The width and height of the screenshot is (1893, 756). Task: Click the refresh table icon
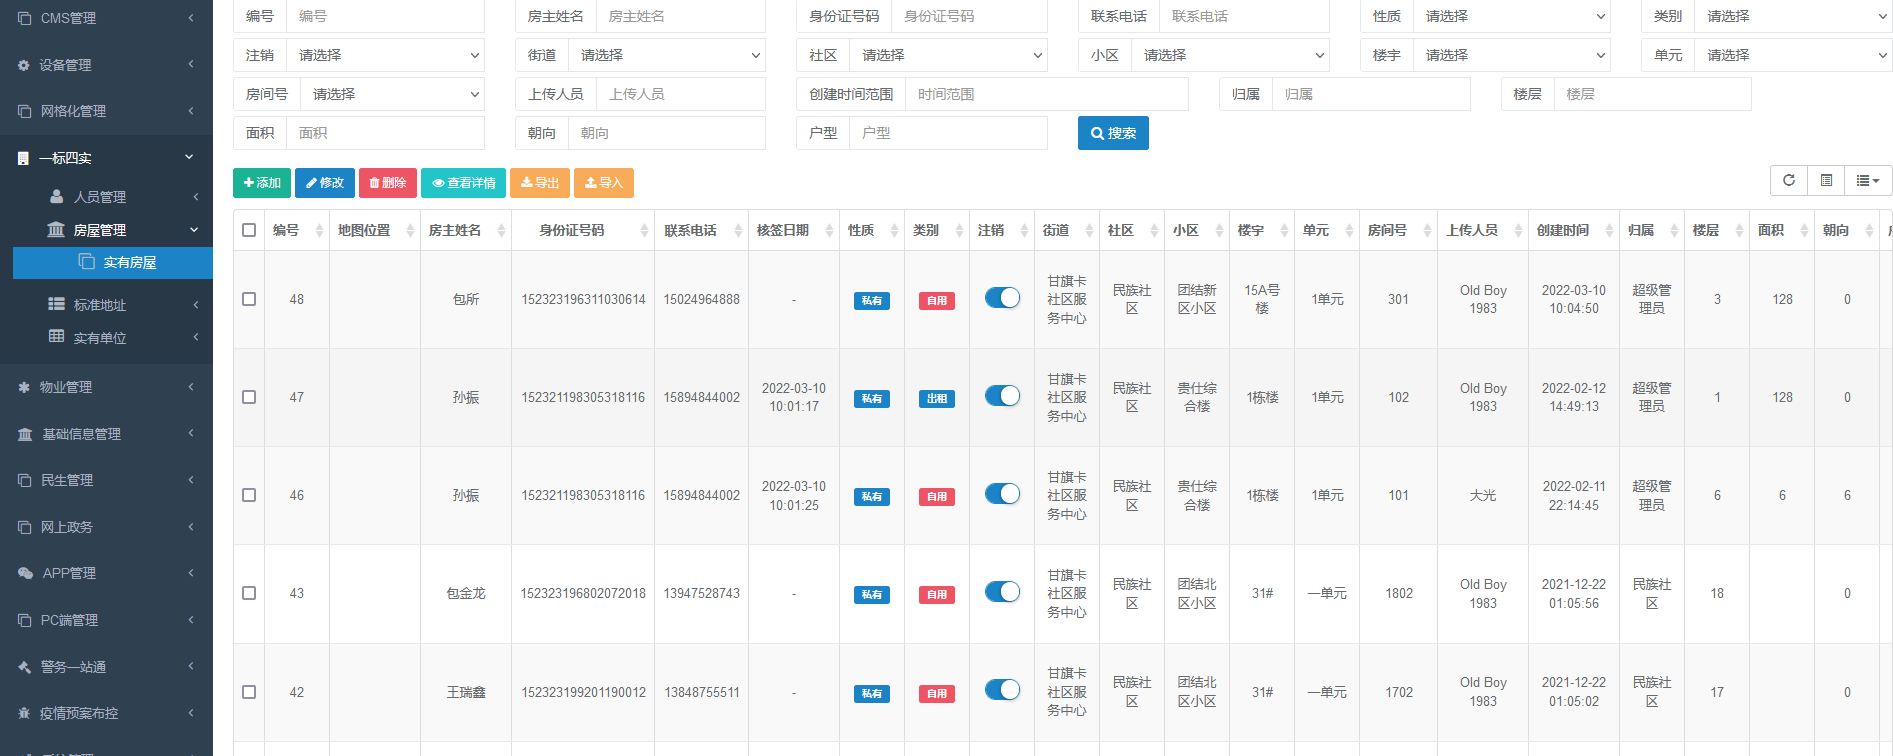[x=1788, y=181]
